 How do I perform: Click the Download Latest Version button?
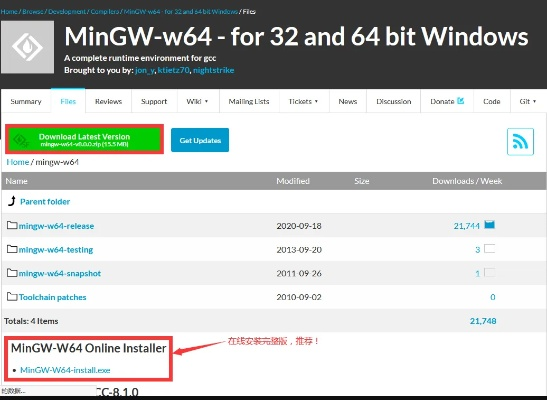[84, 139]
